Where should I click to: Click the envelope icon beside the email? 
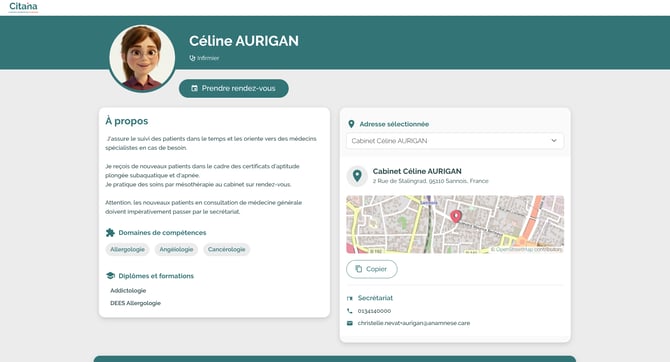(350, 324)
